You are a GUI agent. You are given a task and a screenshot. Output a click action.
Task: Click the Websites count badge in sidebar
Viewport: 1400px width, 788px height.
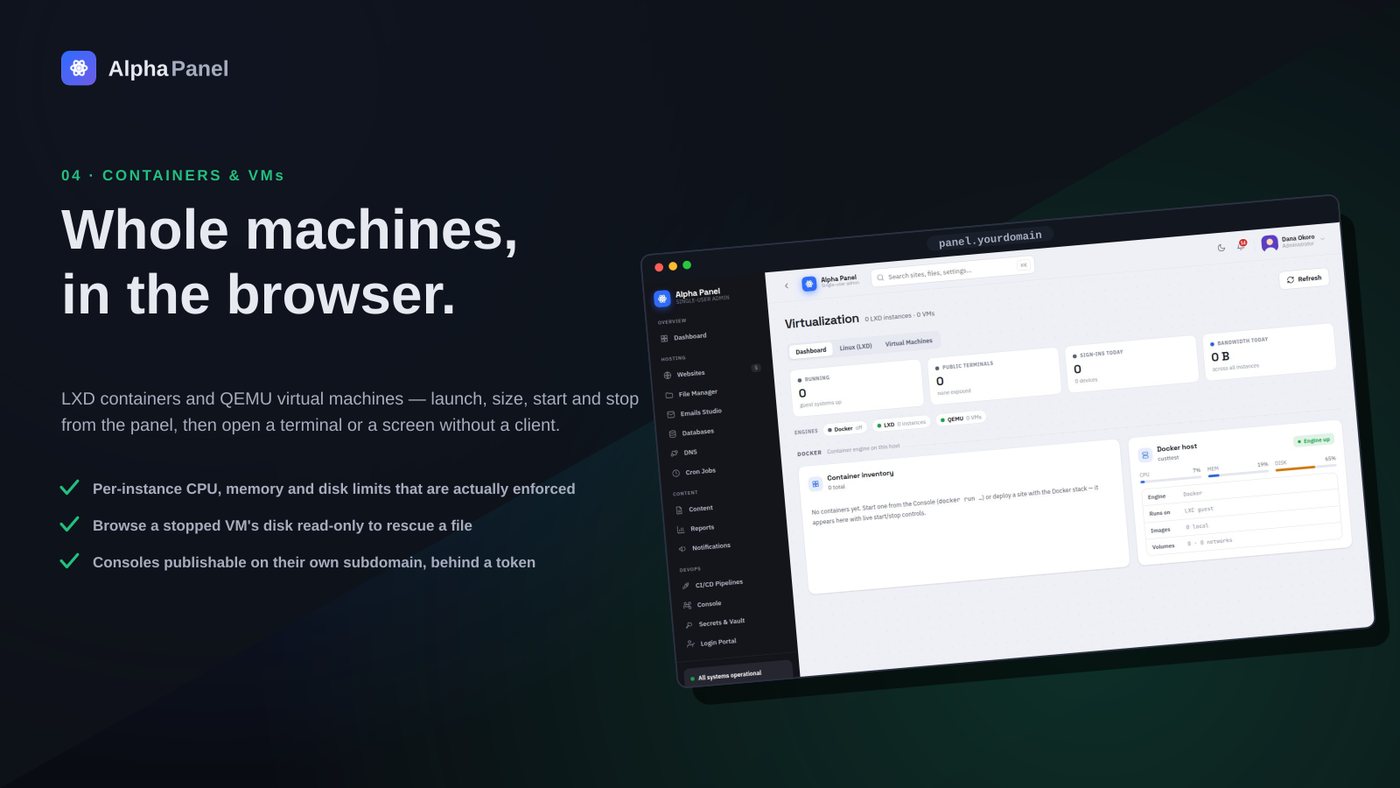[x=756, y=368]
